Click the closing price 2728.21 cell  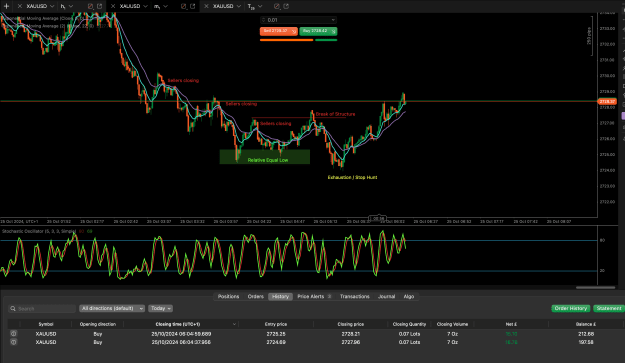[350, 334]
